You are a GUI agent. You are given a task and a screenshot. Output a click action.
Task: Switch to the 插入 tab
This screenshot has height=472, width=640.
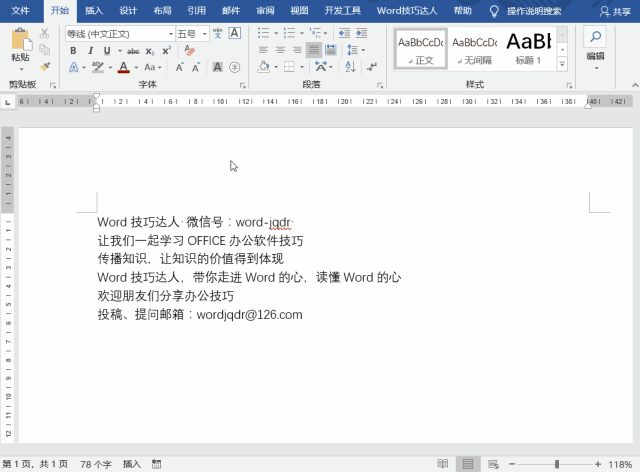click(x=94, y=11)
